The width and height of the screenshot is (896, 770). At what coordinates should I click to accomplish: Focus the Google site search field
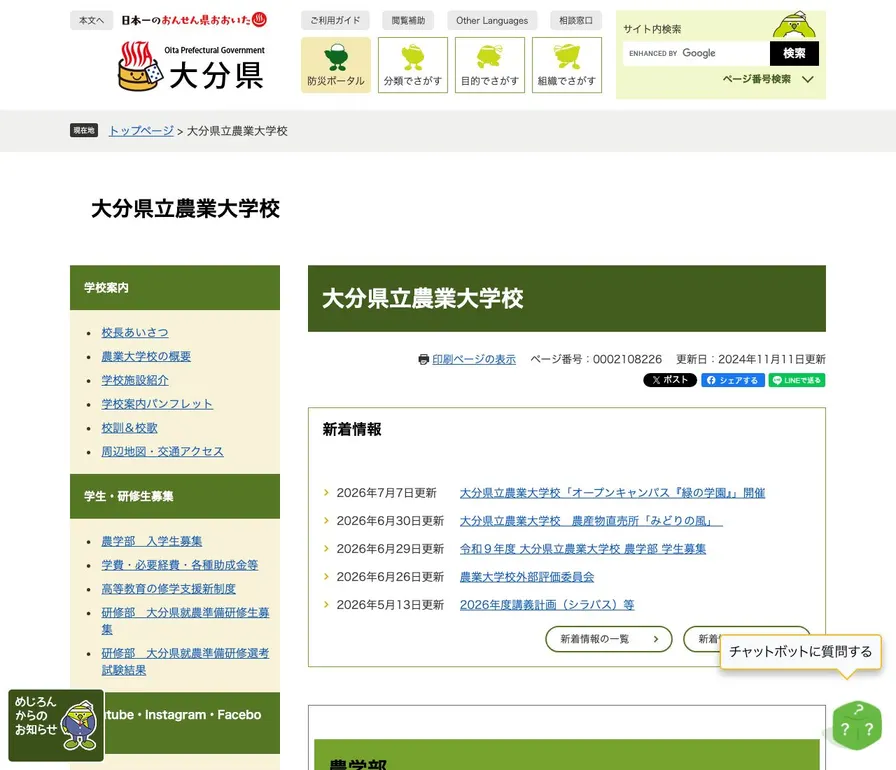click(x=696, y=53)
